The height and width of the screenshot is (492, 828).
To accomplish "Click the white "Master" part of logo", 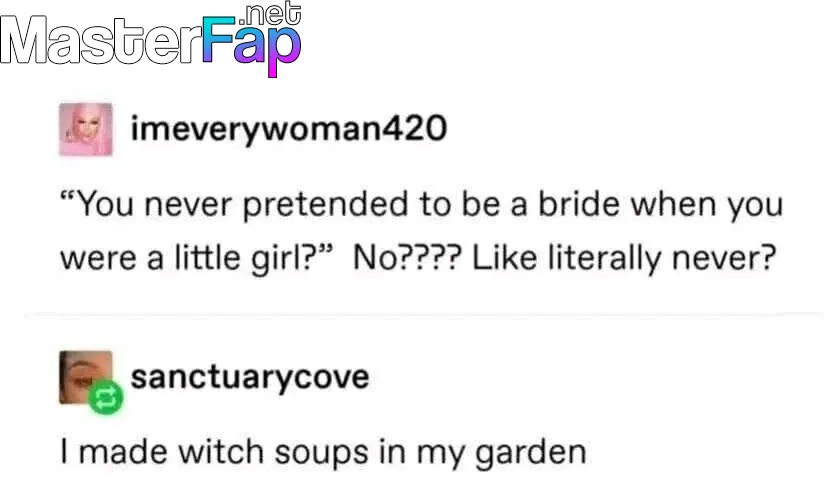I will pyautogui.click(x=101, y=41).
